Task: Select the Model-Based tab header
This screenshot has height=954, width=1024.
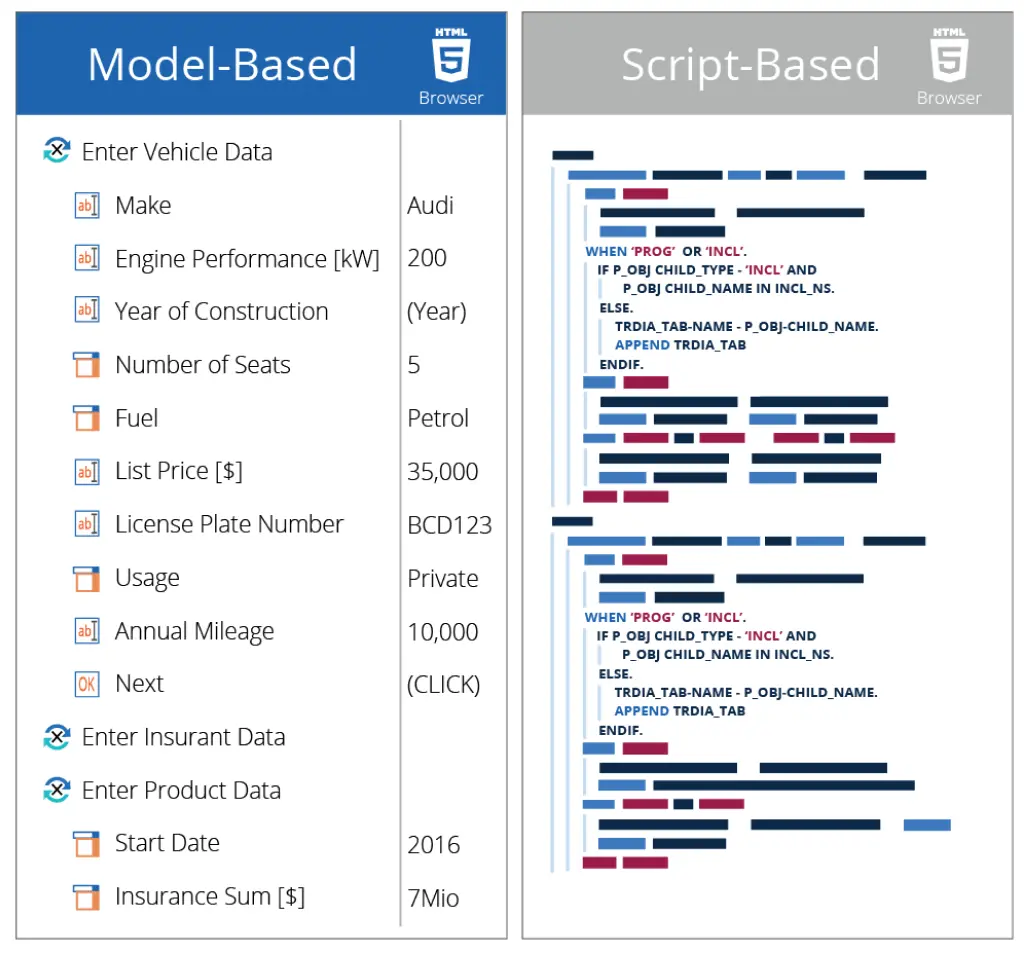Action: (x=222, y=65)
